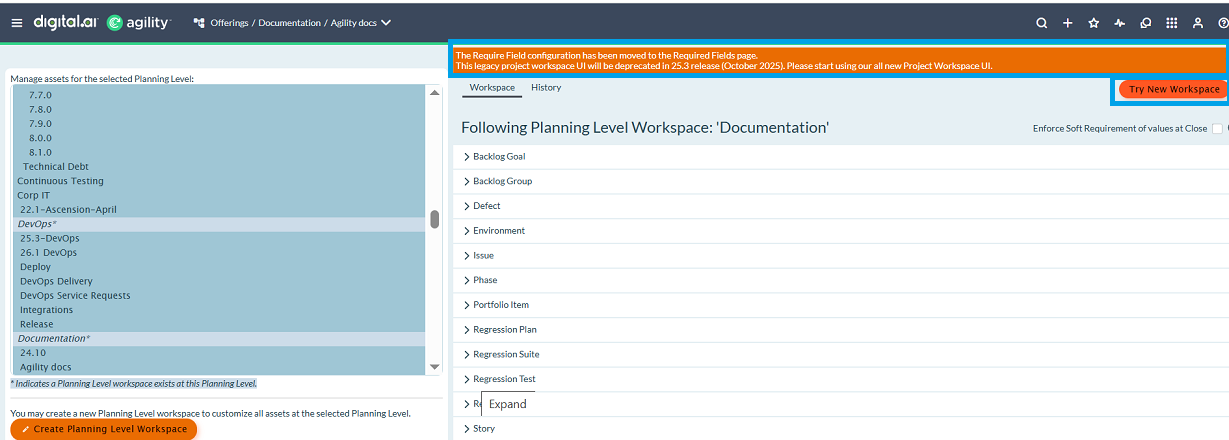Screen dimensions: 1229x440
Task: Click the Digital.ai Agility logo
Action: (102, 22)
